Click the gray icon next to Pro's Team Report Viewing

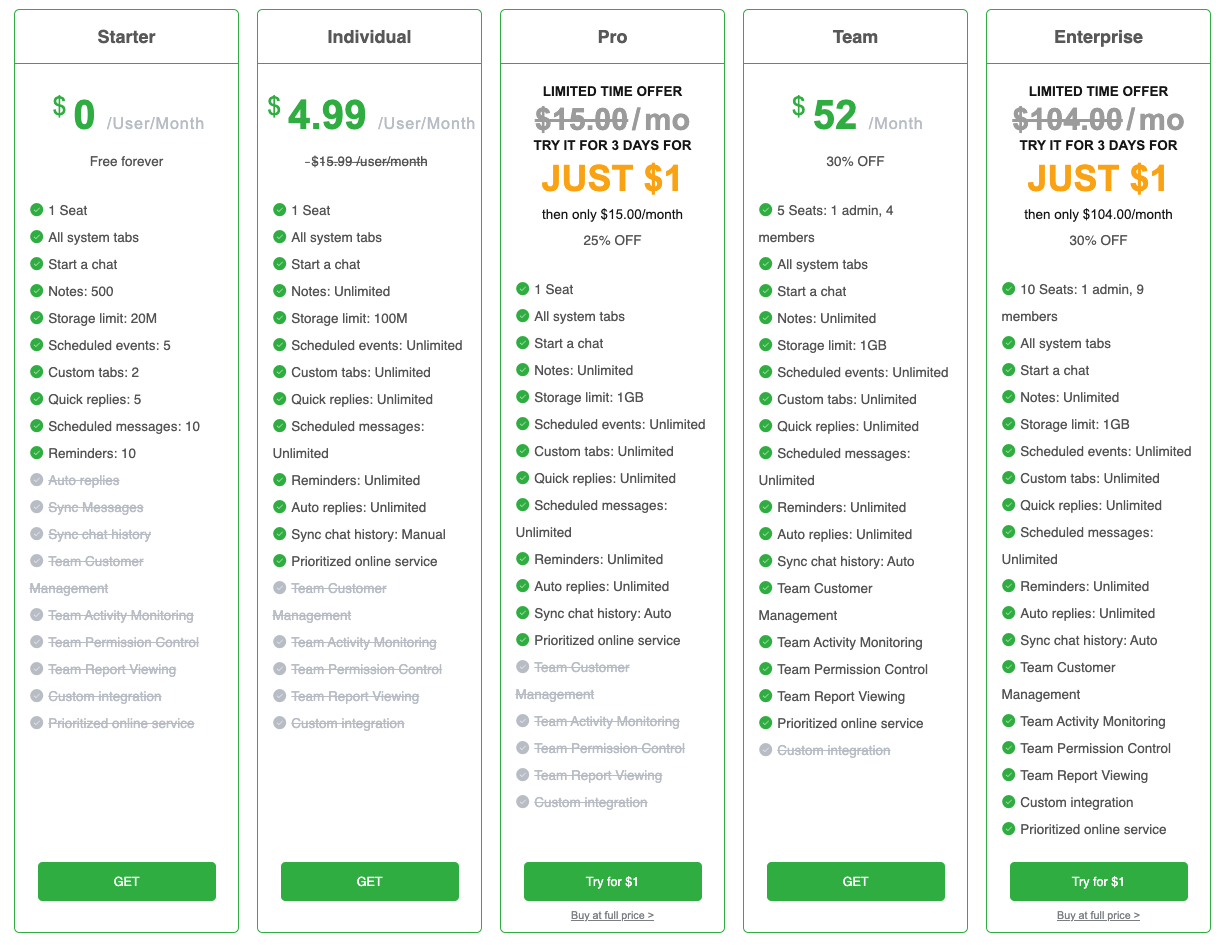click(x=521, y=775)
